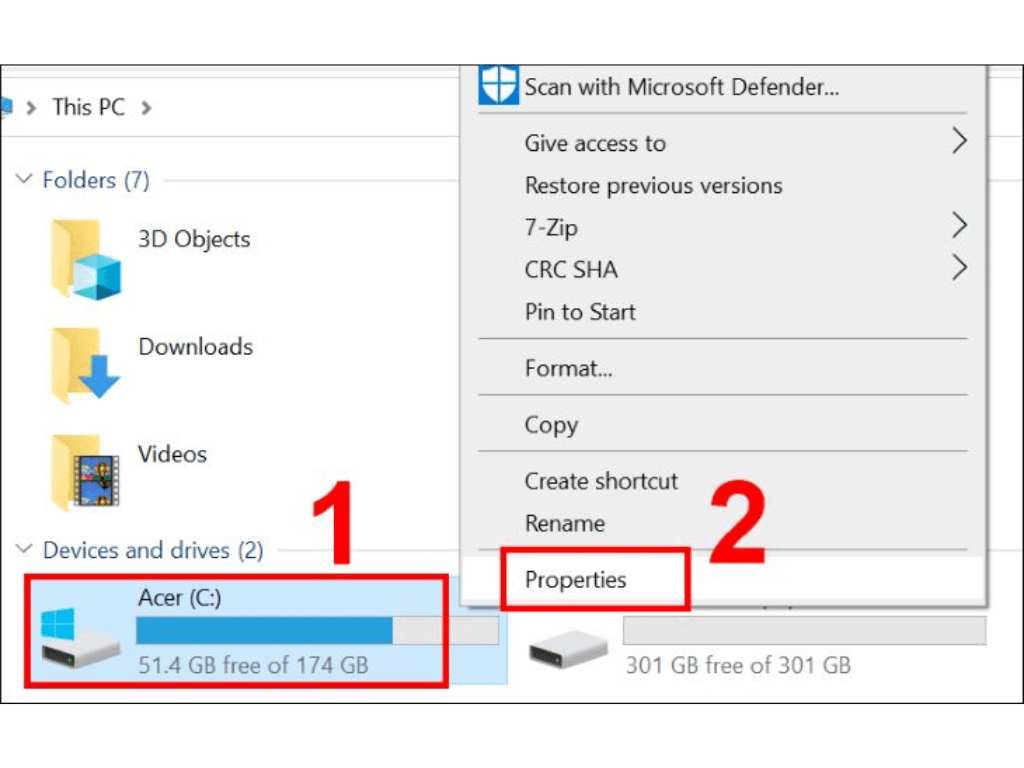Click This PC in the address breadcrumb
Image resolution: width=1024 pixels, height=768 pixels.
[88, 107]
